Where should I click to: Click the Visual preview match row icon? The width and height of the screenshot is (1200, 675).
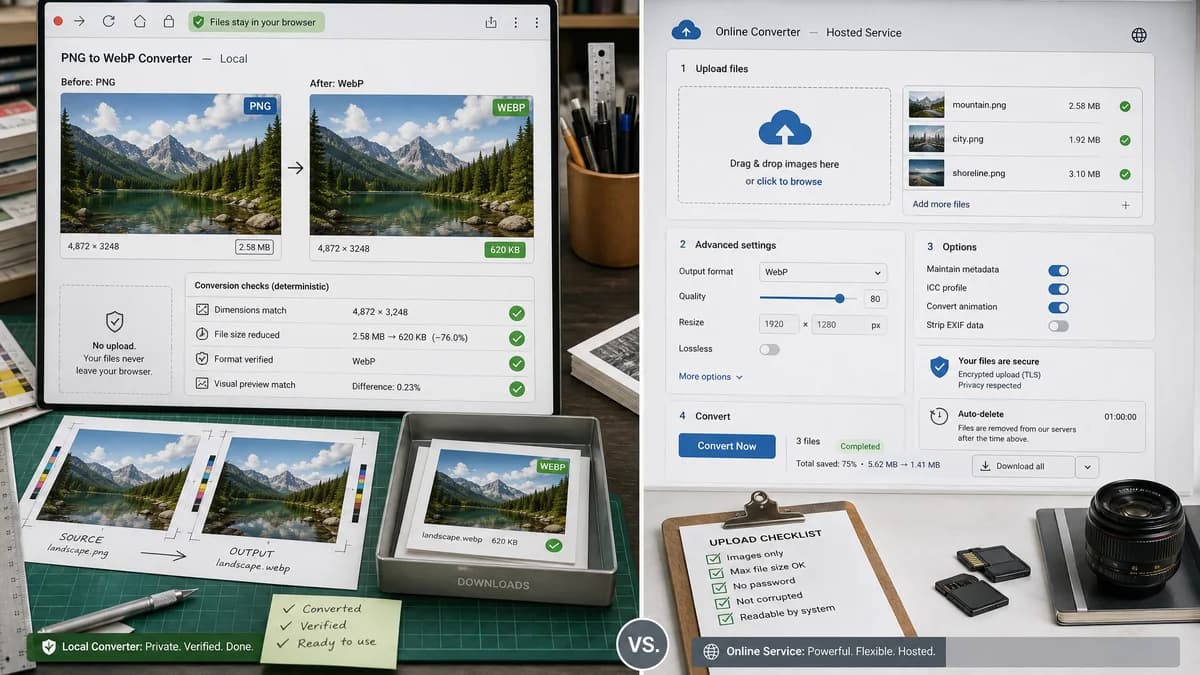click(x=203, y=384)
